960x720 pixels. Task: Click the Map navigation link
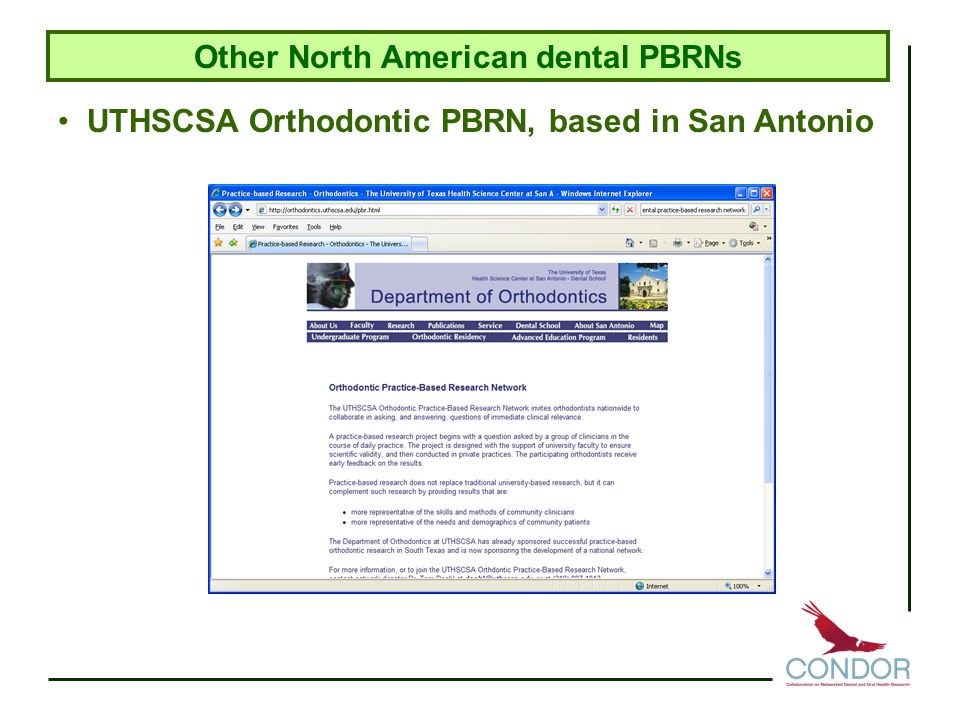(657, 326)
